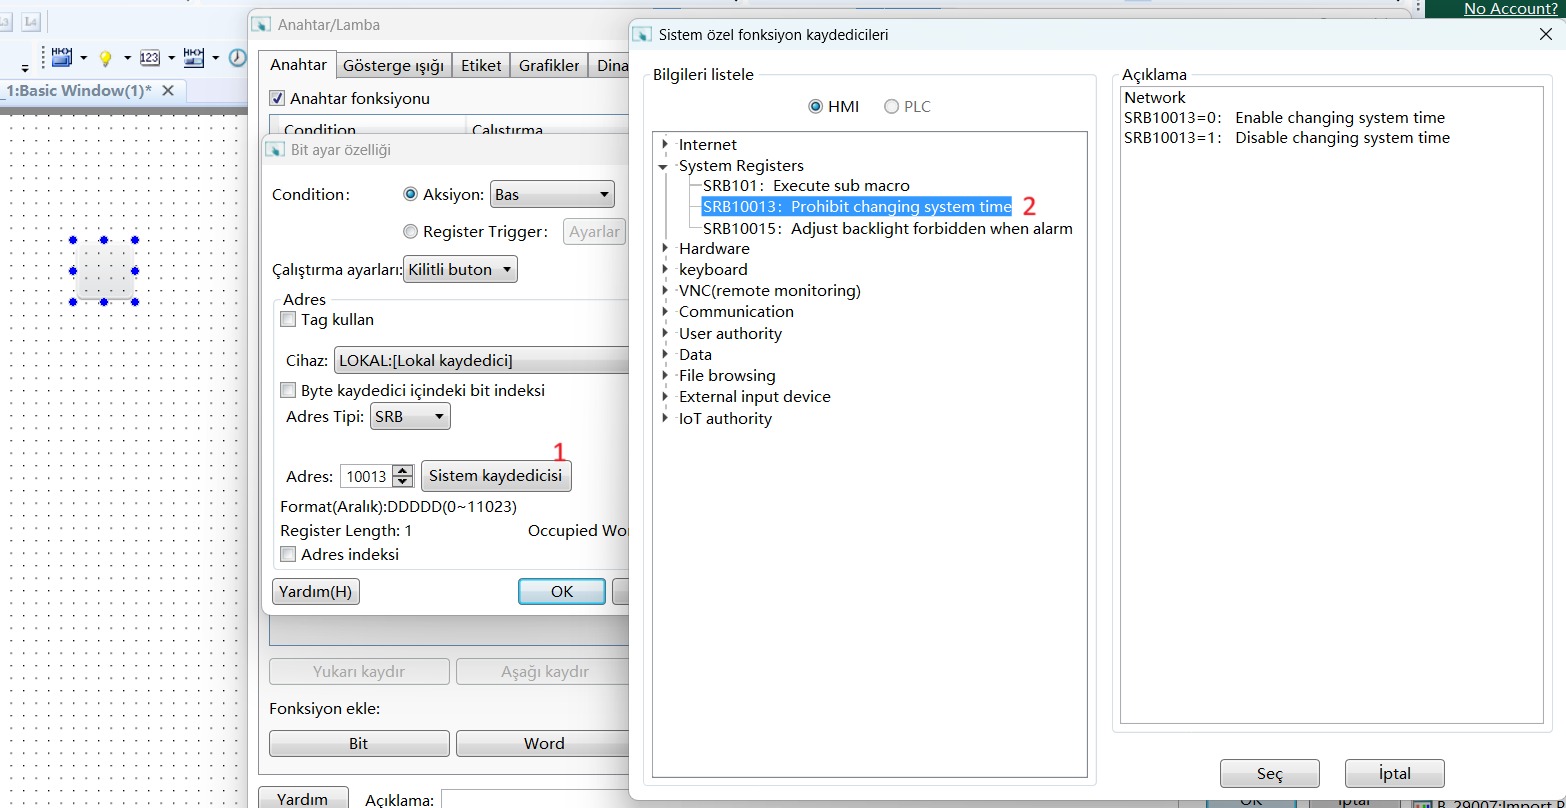1566x808 pixels.
Task: Click the slider switch toolbar icon
Action: (193, 57)
